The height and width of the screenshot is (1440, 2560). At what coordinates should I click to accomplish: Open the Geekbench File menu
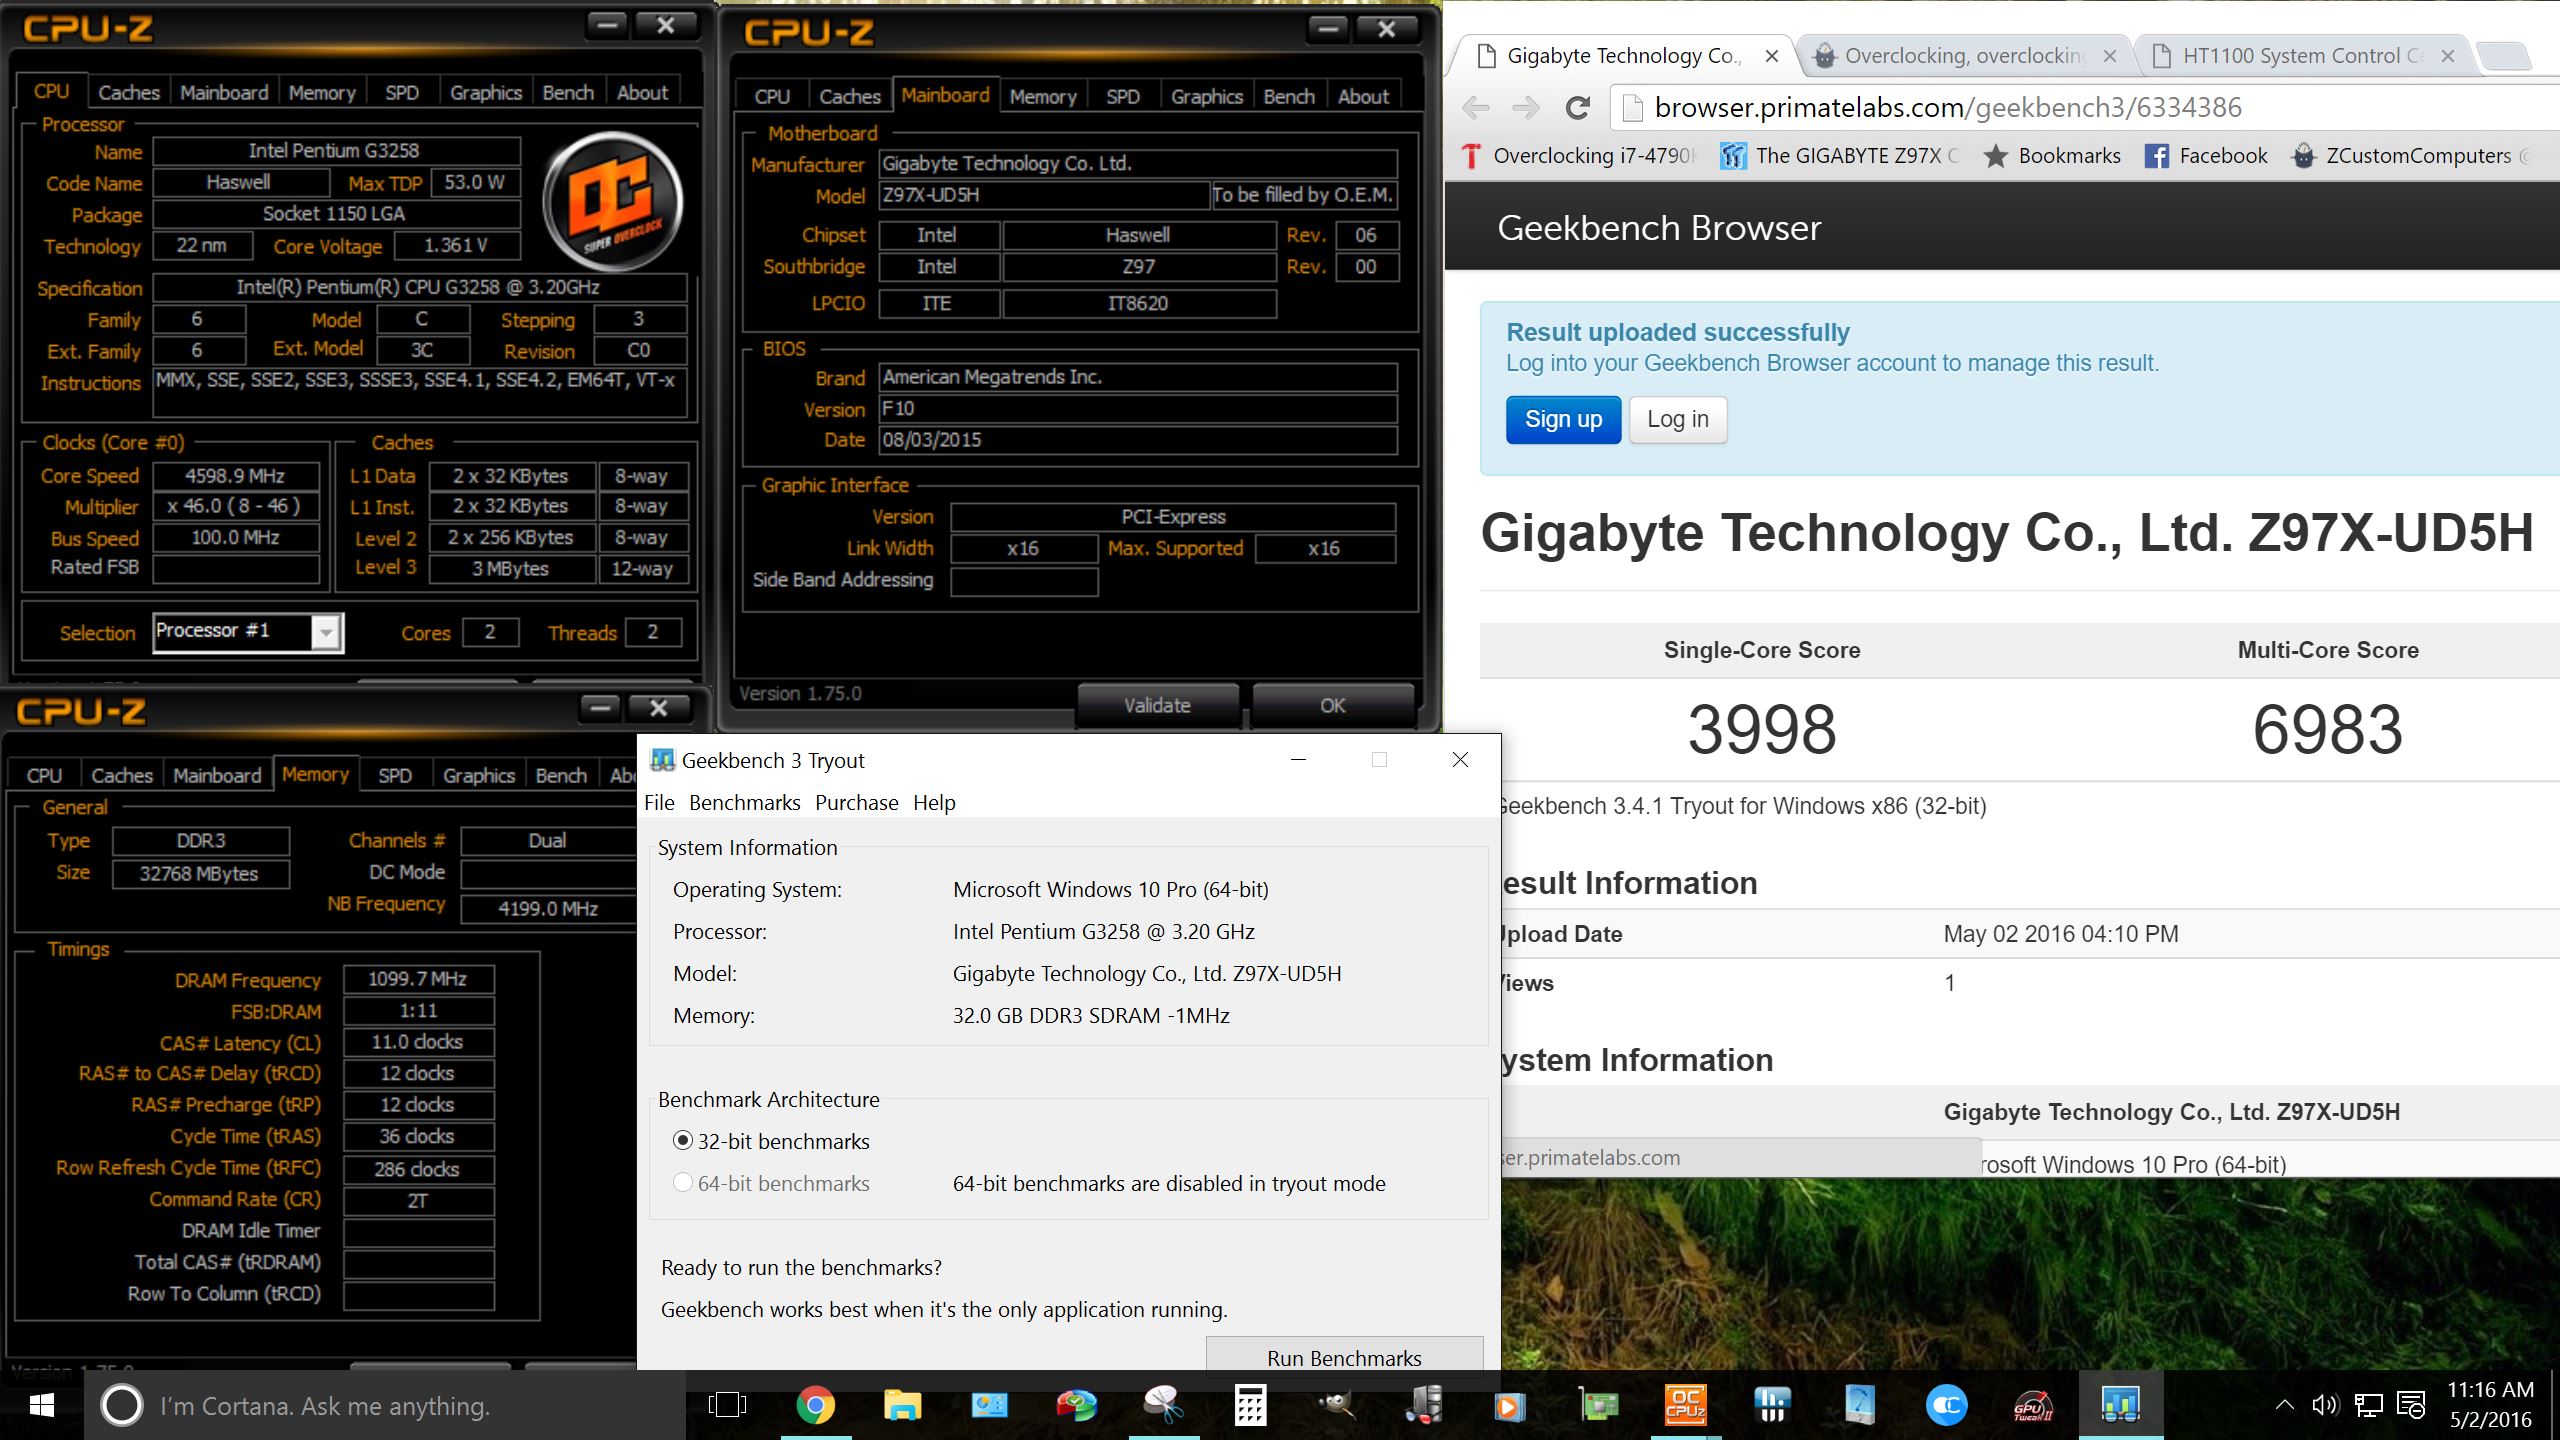(x=659, y=803)
